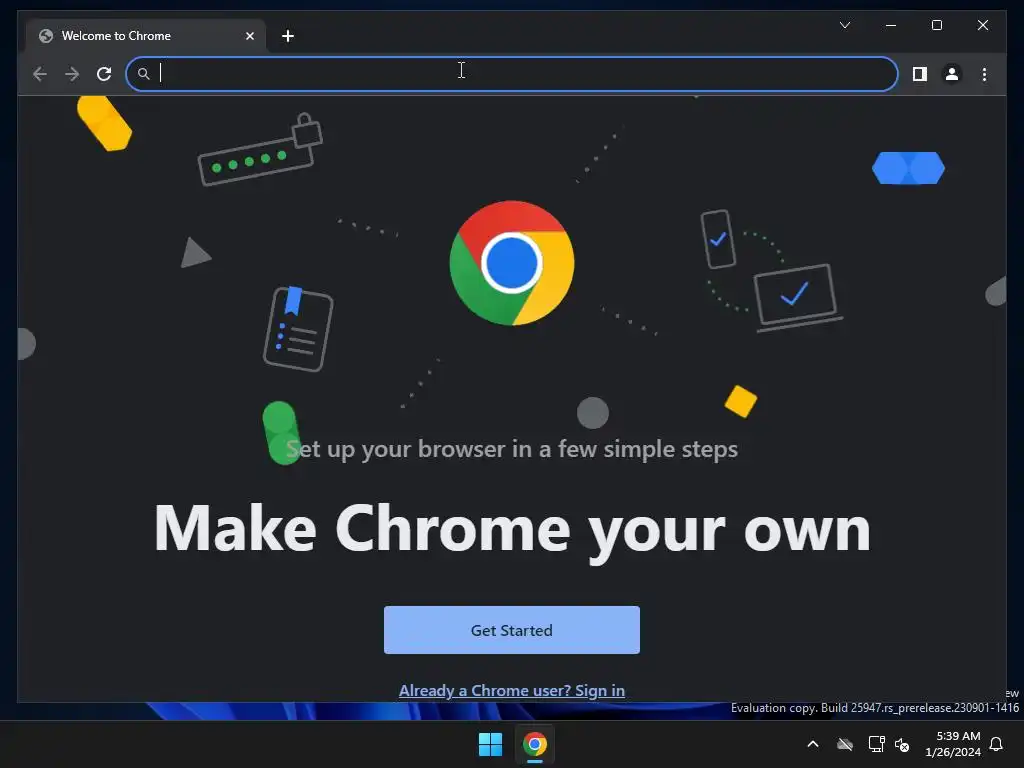Click the muted volume tray icon
Image resolution: width=1024 pixels, height=768 pixels.
click(902, 744)
